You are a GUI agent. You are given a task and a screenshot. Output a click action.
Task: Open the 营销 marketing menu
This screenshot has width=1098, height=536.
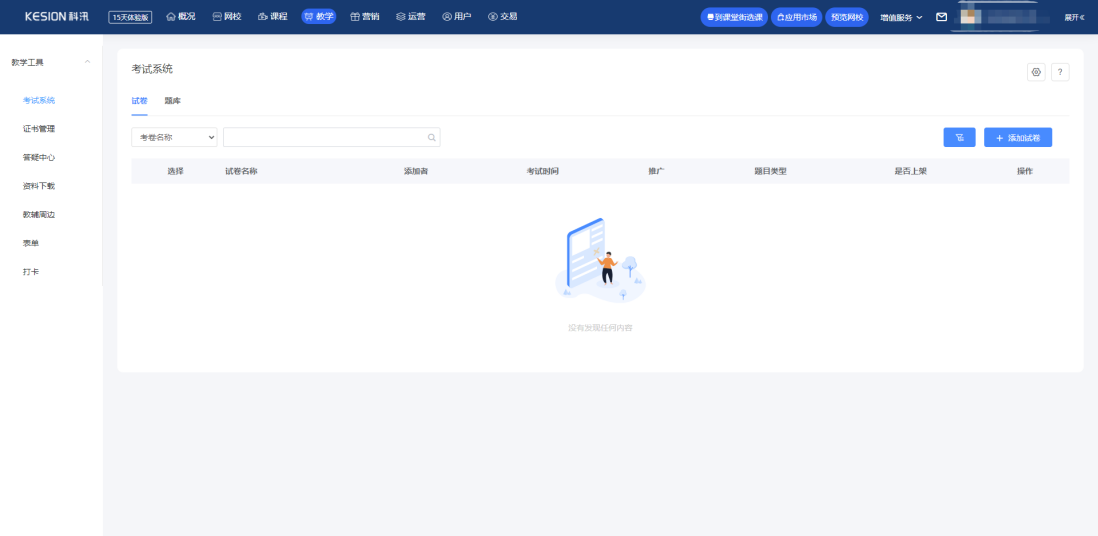click(365, 17)
